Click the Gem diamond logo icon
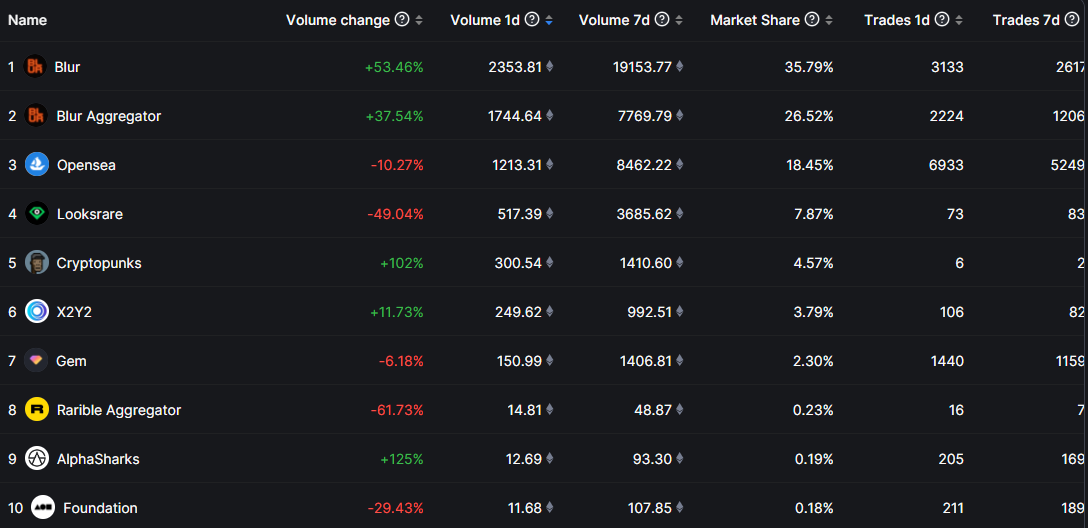The width and height of the screenshot is (1088, 528). click(x=37, y=361)
